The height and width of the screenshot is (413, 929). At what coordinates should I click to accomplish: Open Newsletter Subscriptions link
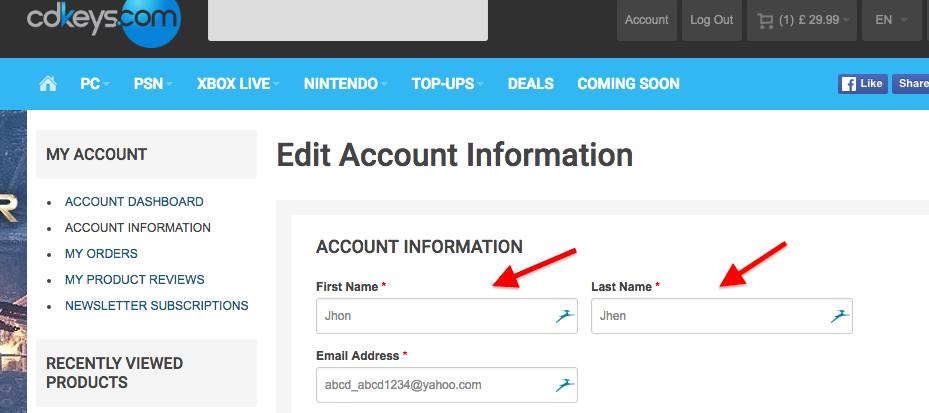pos(156,306)
